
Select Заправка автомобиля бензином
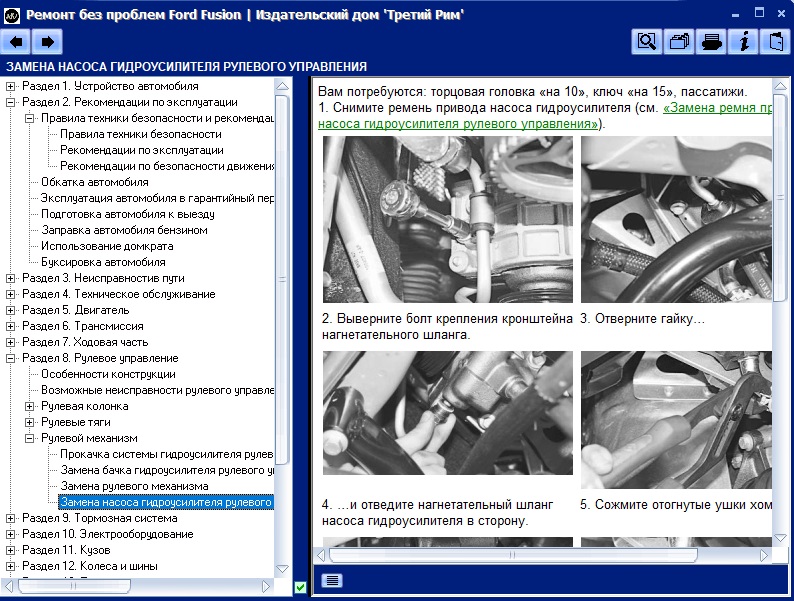(x=124, y=230)
